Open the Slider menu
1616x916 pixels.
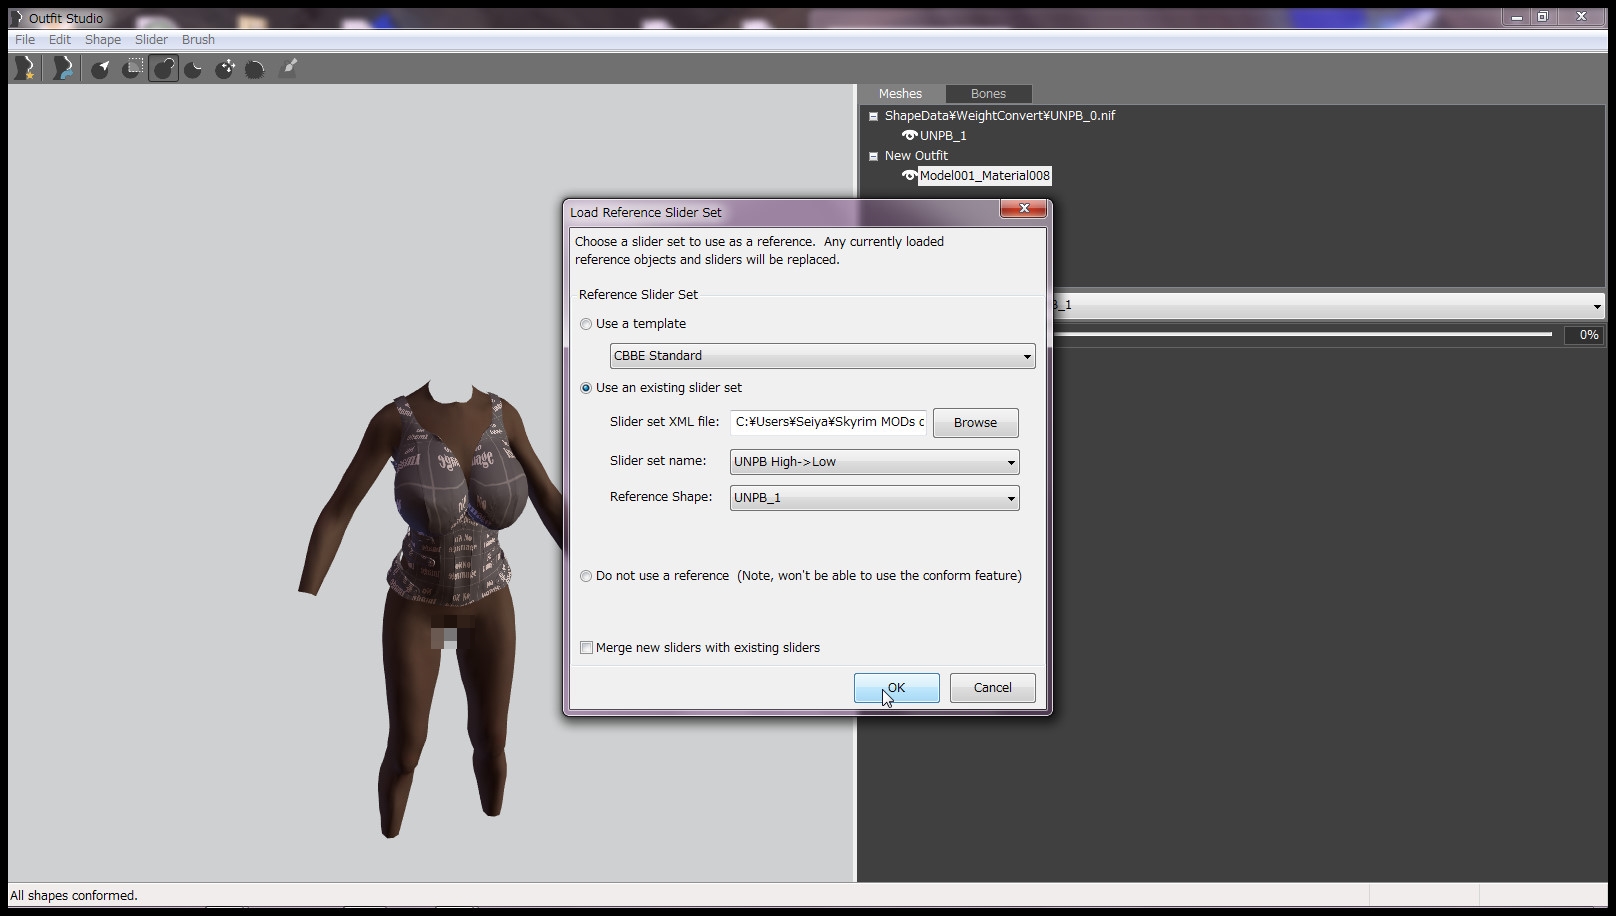pyautogui.click(x=151, y=40)
